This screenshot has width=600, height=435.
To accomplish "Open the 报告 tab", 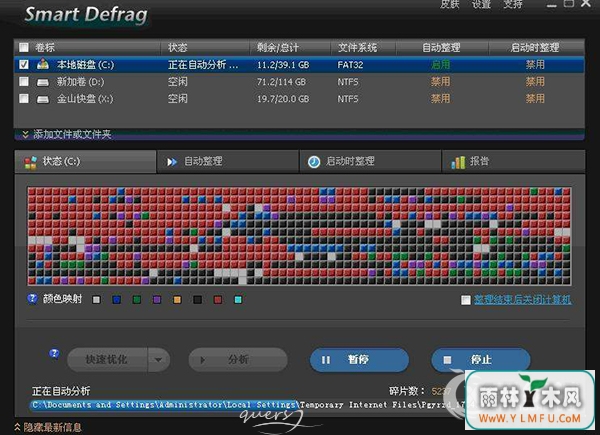I will tap(514, 161).
